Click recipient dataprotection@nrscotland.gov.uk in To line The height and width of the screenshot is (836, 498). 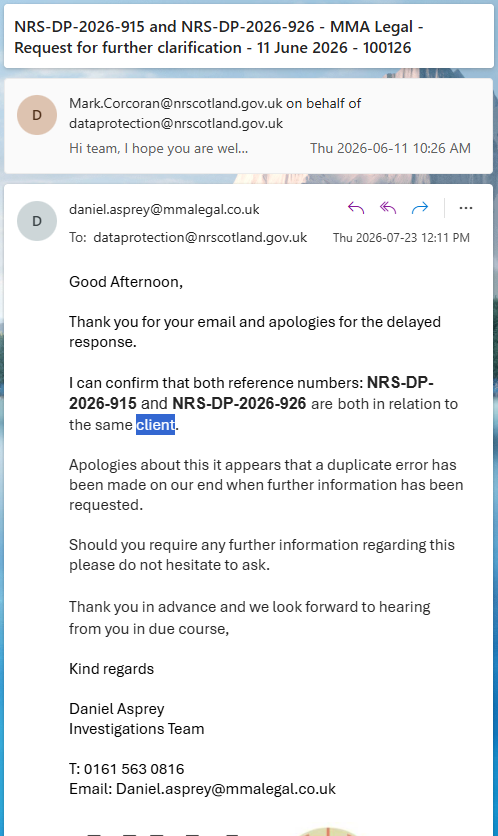tap(200, 237)
